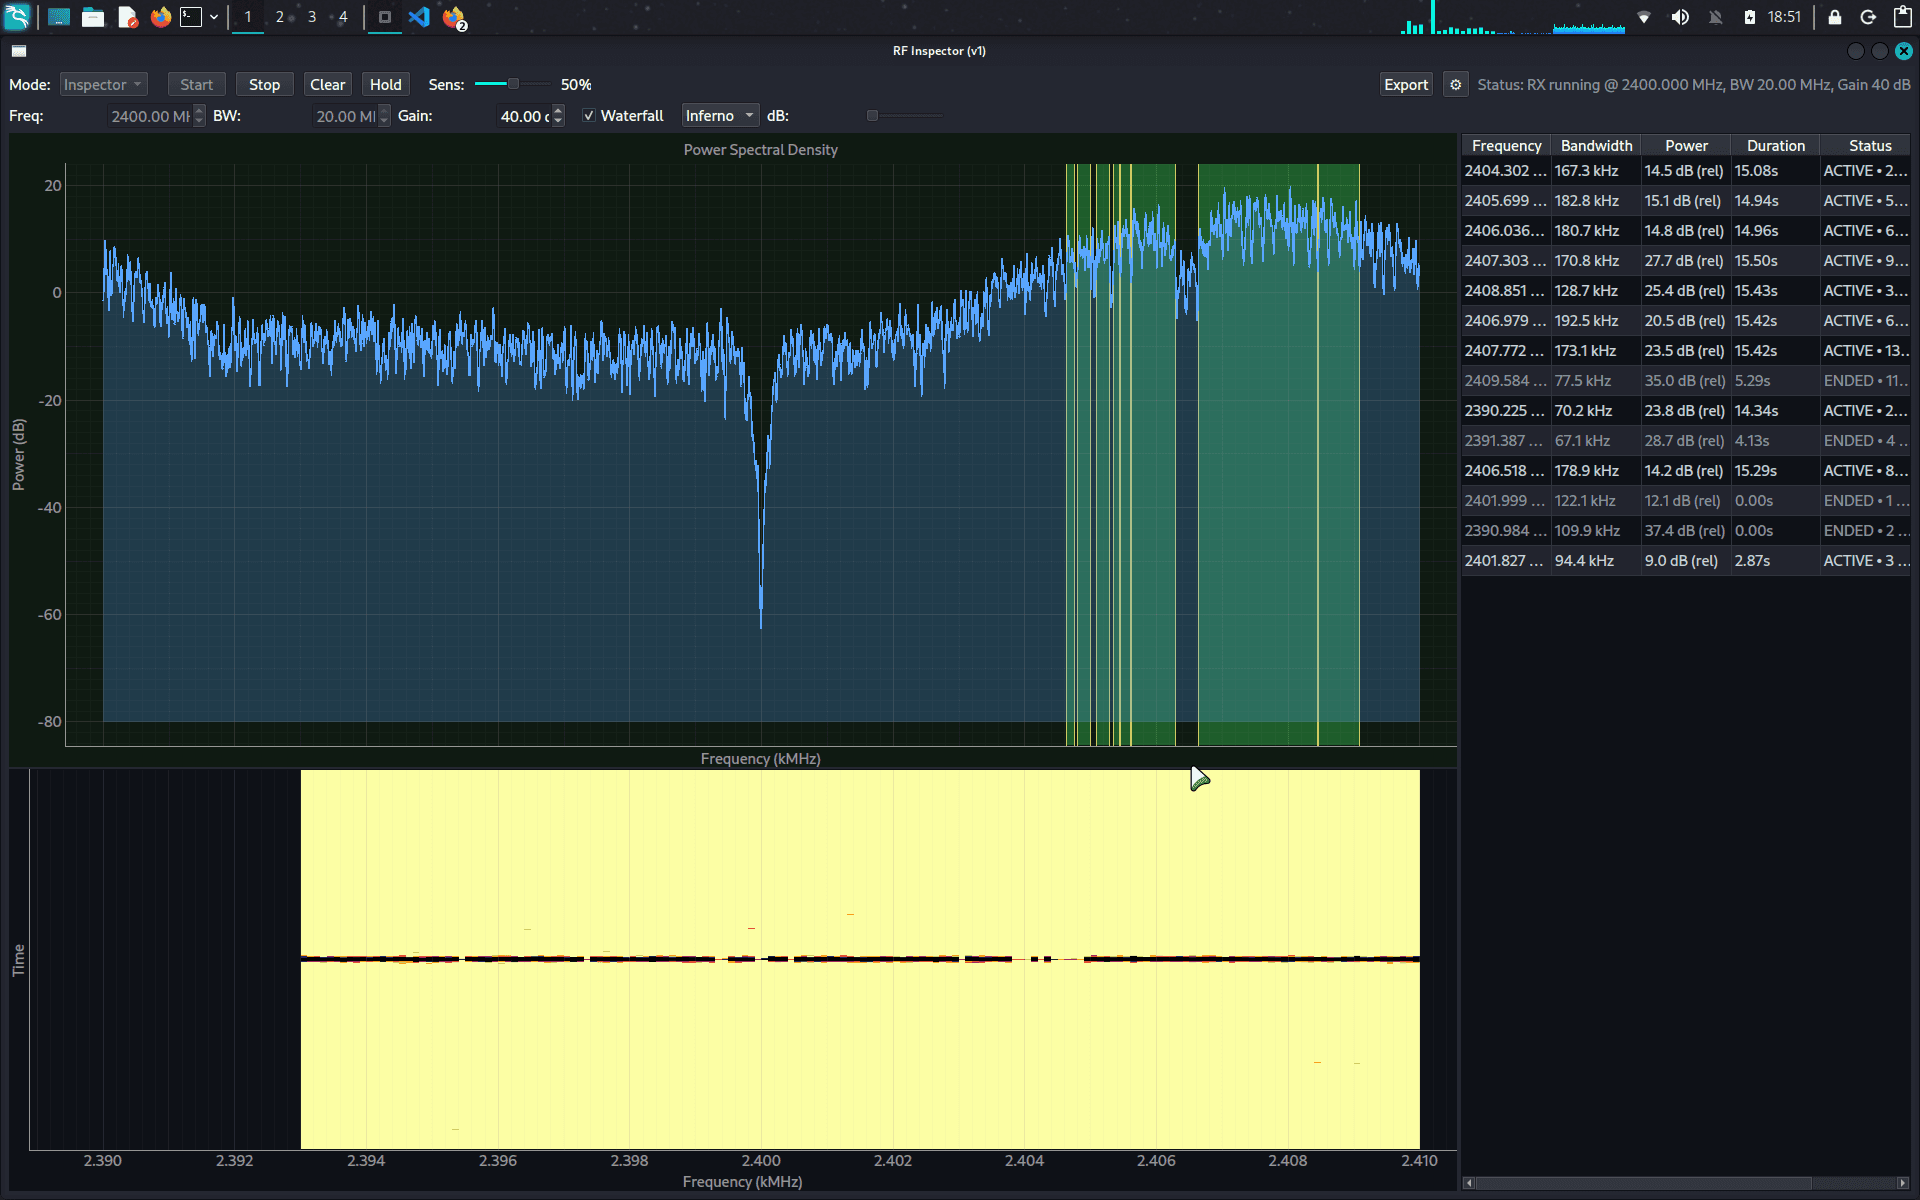Sort table by Power column header

pyautogui.click(x=1686, y=146)
